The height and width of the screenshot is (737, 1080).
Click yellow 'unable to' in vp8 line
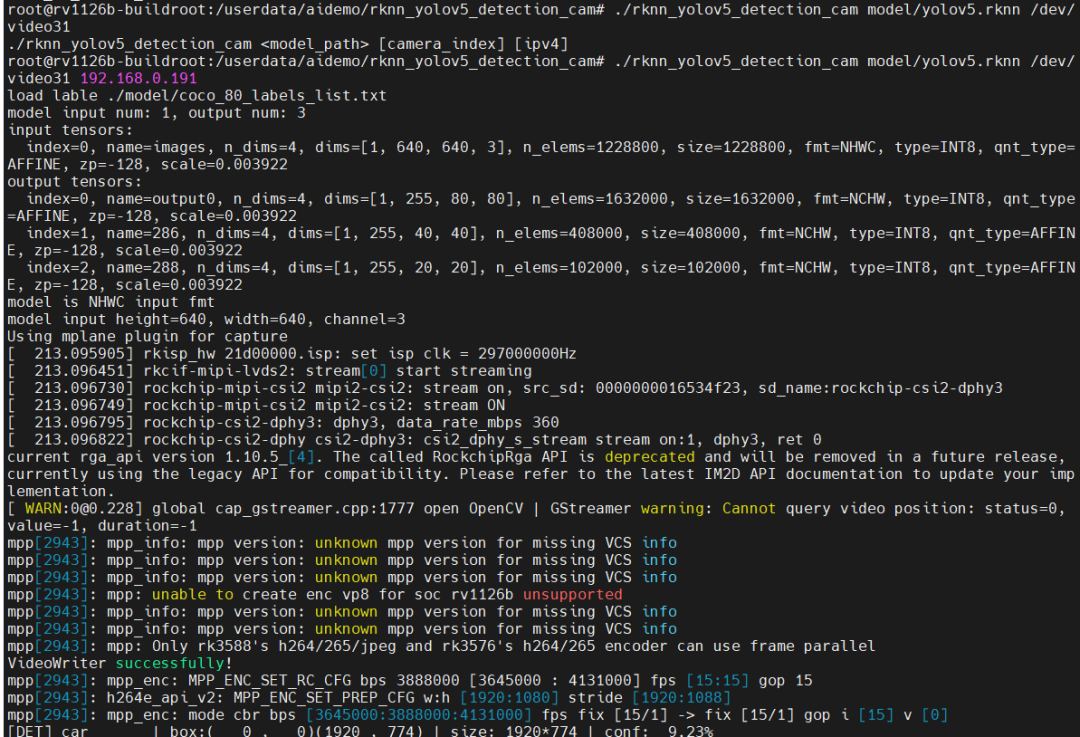(192, 595)
